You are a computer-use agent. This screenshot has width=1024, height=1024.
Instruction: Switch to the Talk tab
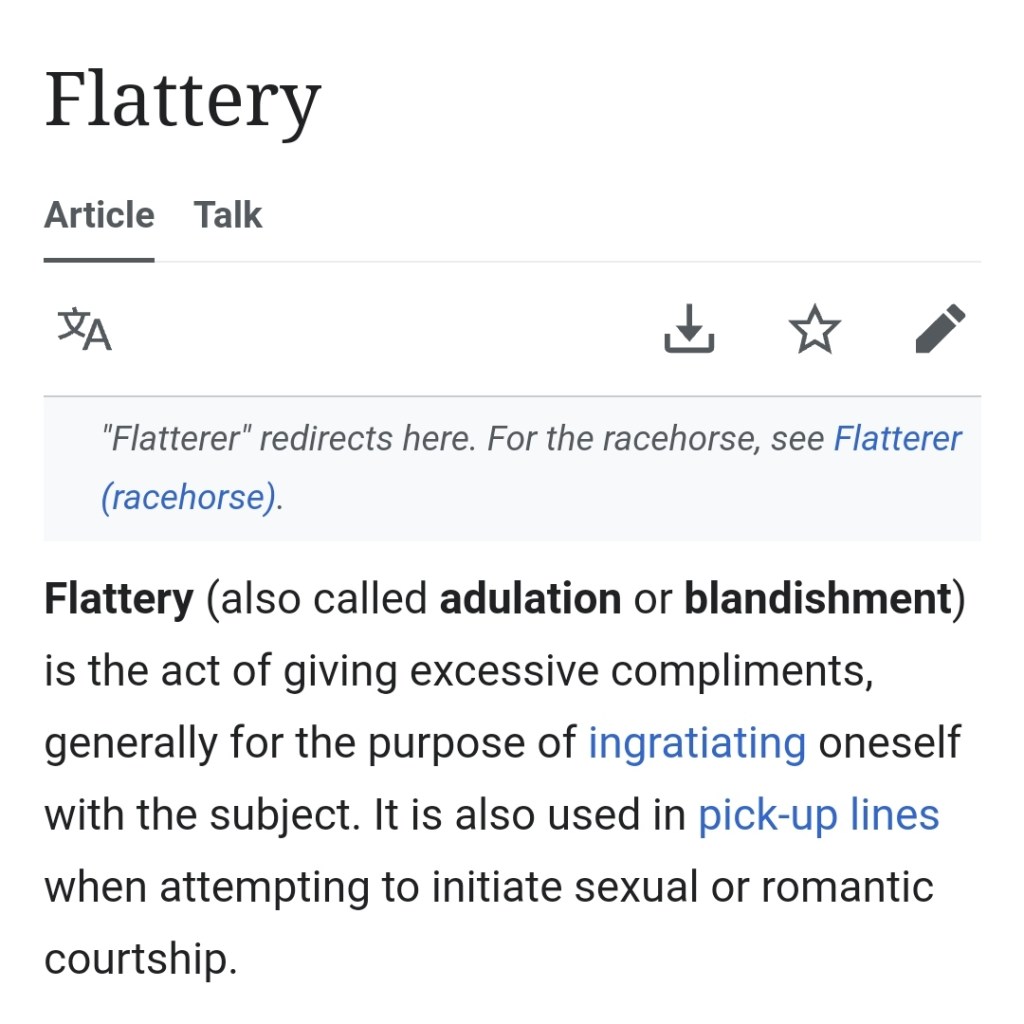228,215
